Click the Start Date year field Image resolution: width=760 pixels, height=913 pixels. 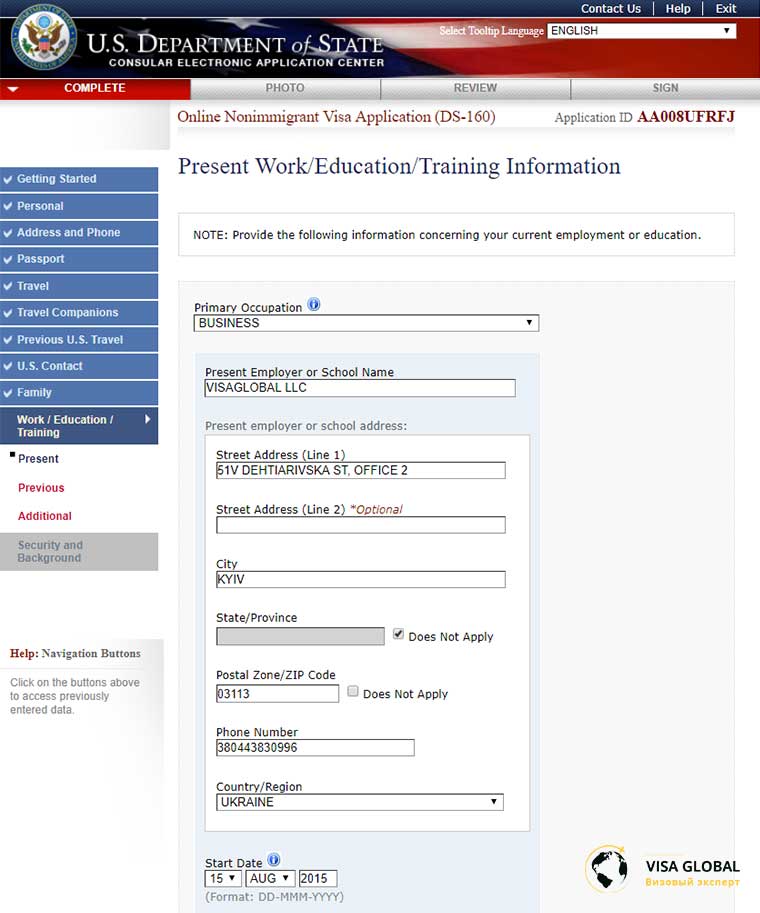pos(318,878)
